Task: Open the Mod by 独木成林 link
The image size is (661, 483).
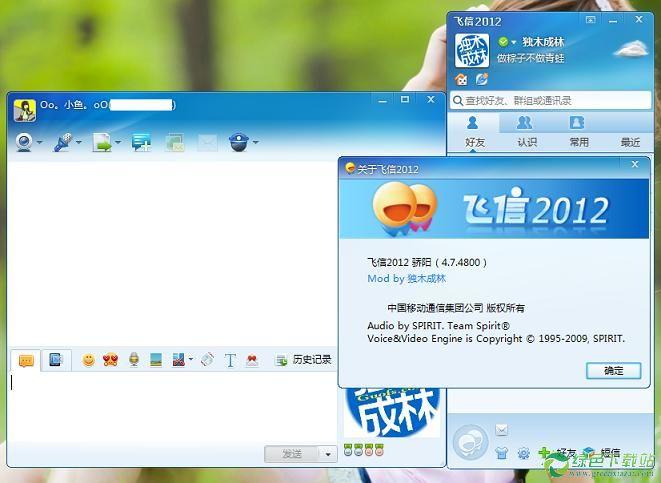Action: point(406,279)
